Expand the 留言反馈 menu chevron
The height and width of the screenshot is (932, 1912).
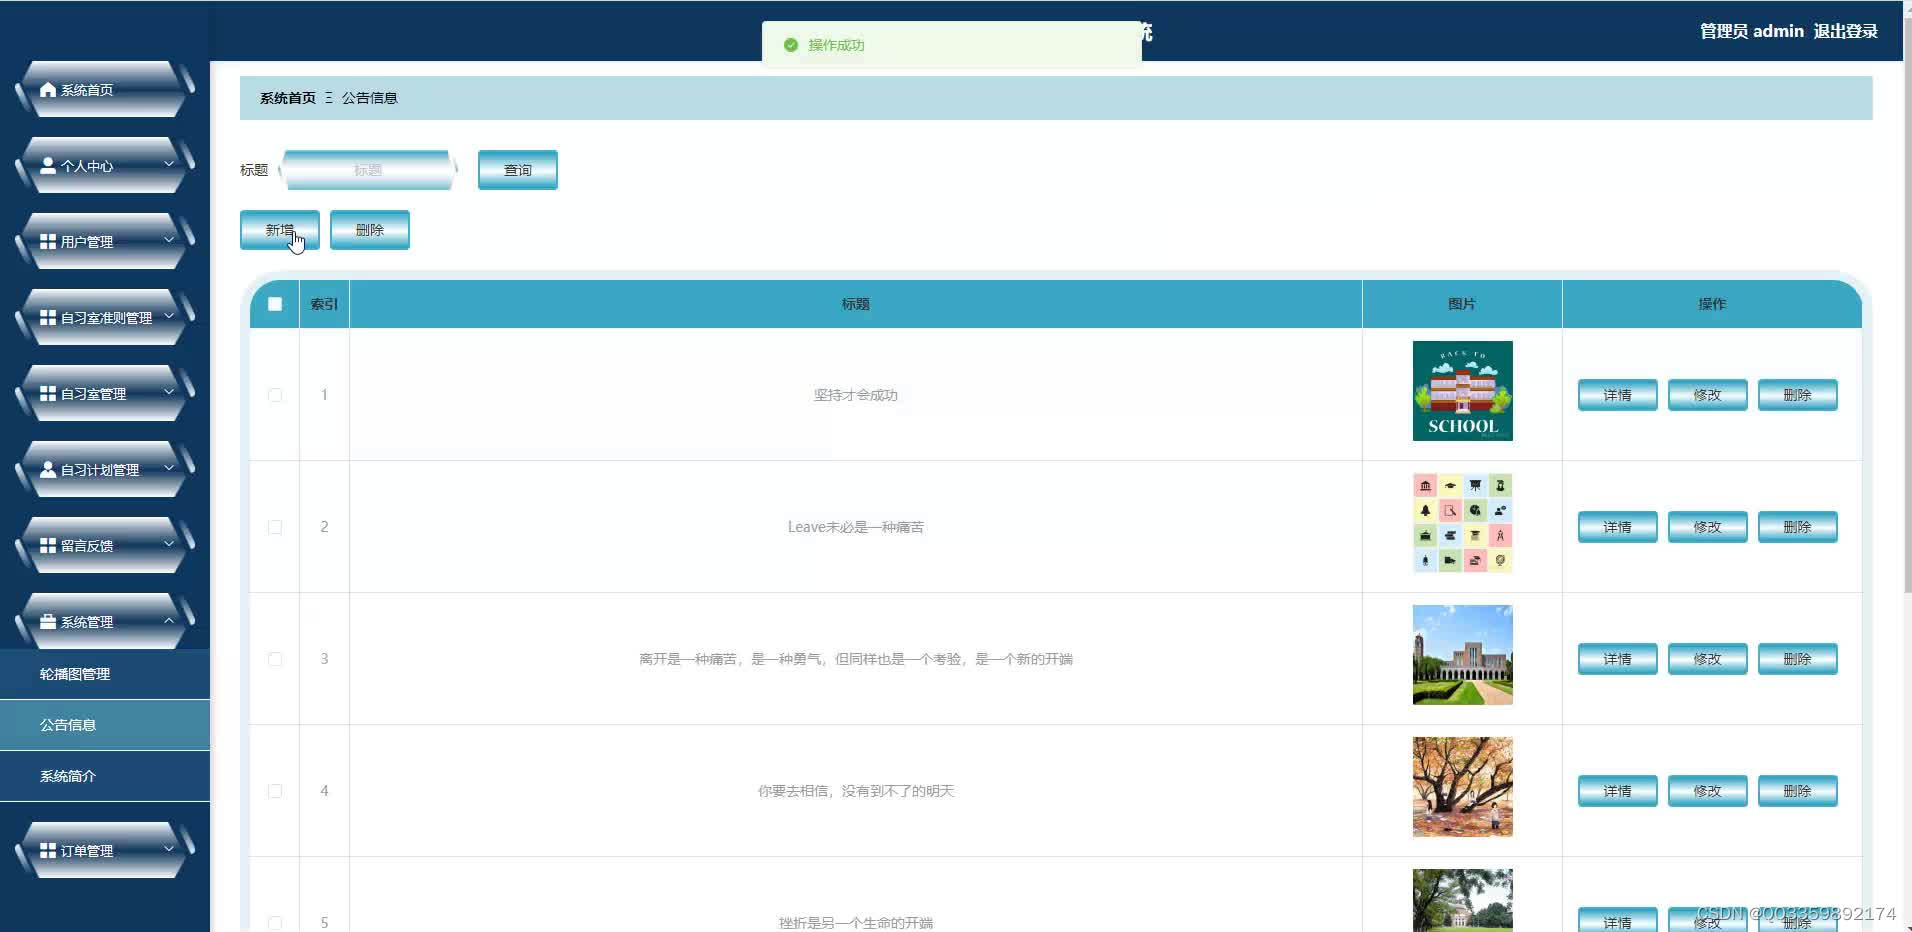pyautogui.click(x=169, y=544)
